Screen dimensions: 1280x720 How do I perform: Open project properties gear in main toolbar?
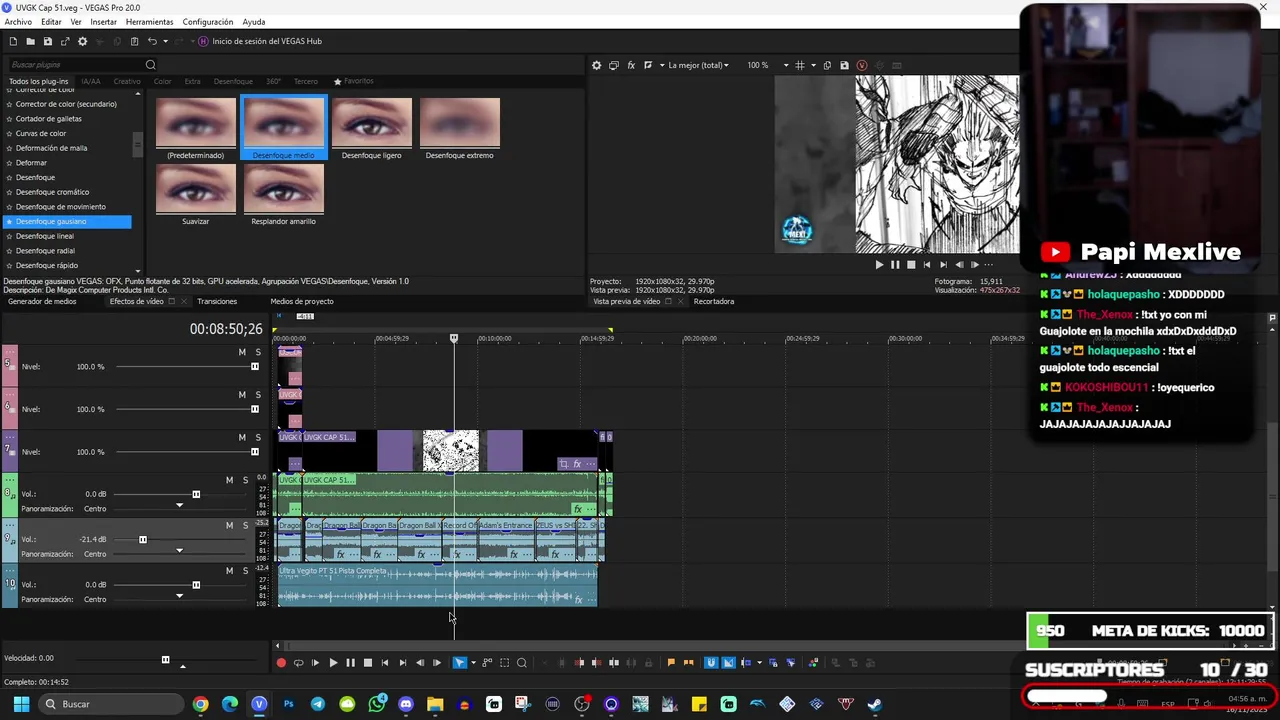click(x=82, y=41)
